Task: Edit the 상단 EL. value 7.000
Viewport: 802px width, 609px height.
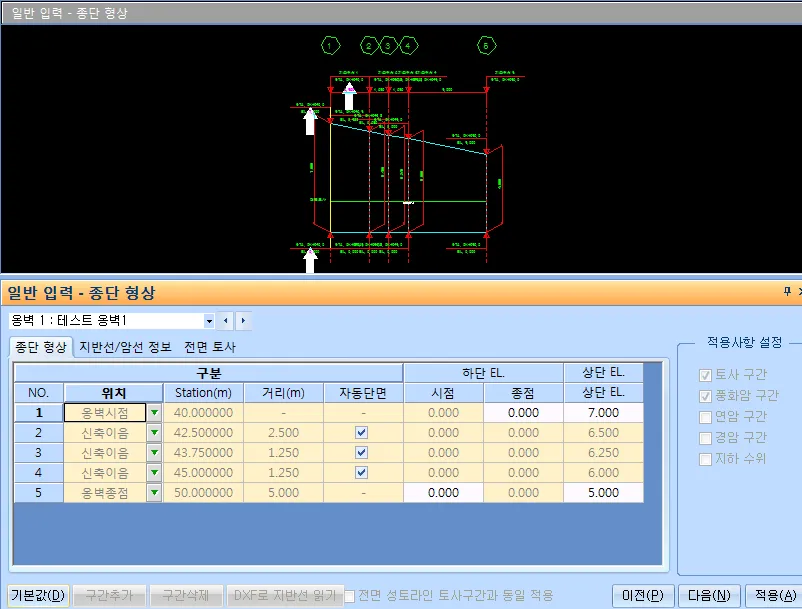Action: [x=604, y=413]
